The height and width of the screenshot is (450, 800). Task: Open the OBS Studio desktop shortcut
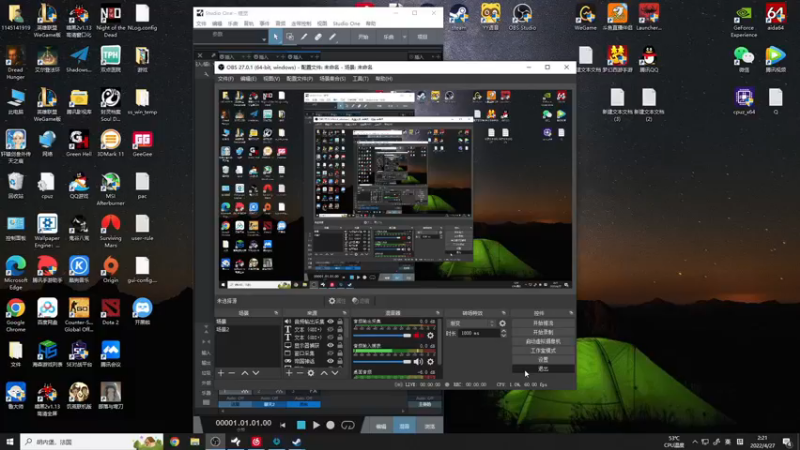(522, 17)
